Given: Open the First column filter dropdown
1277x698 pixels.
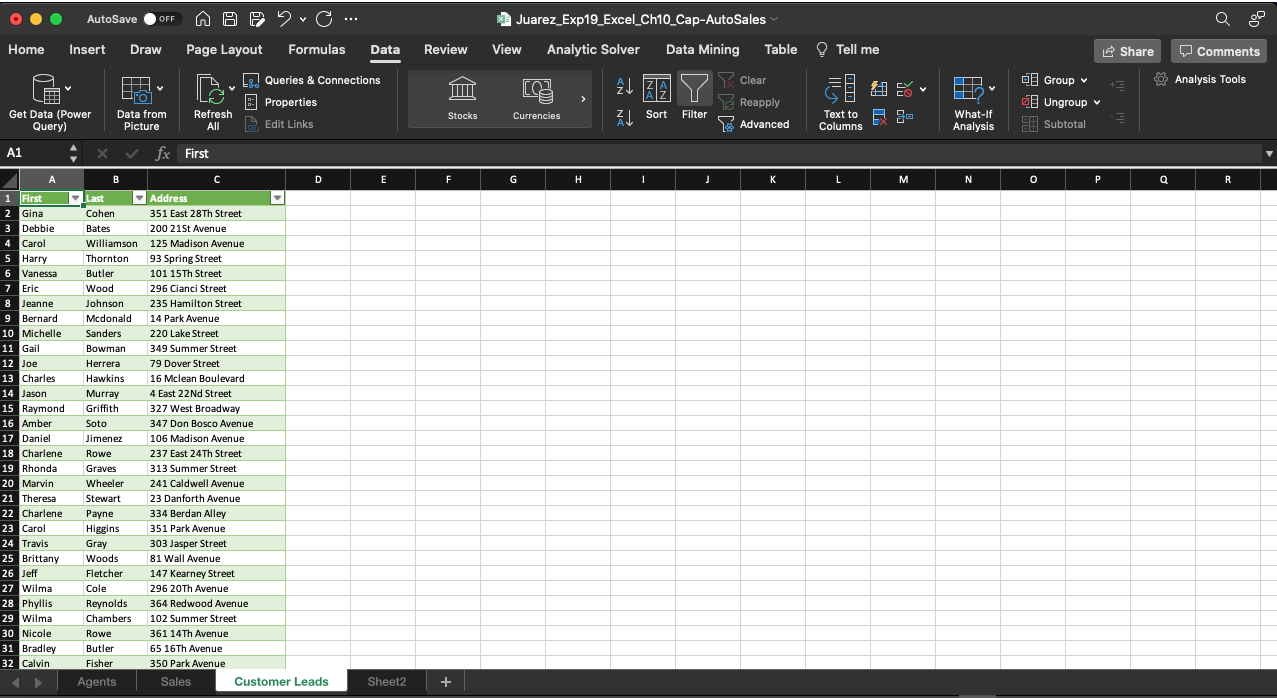Looking at the screenshot, I should tap(75, 198).
